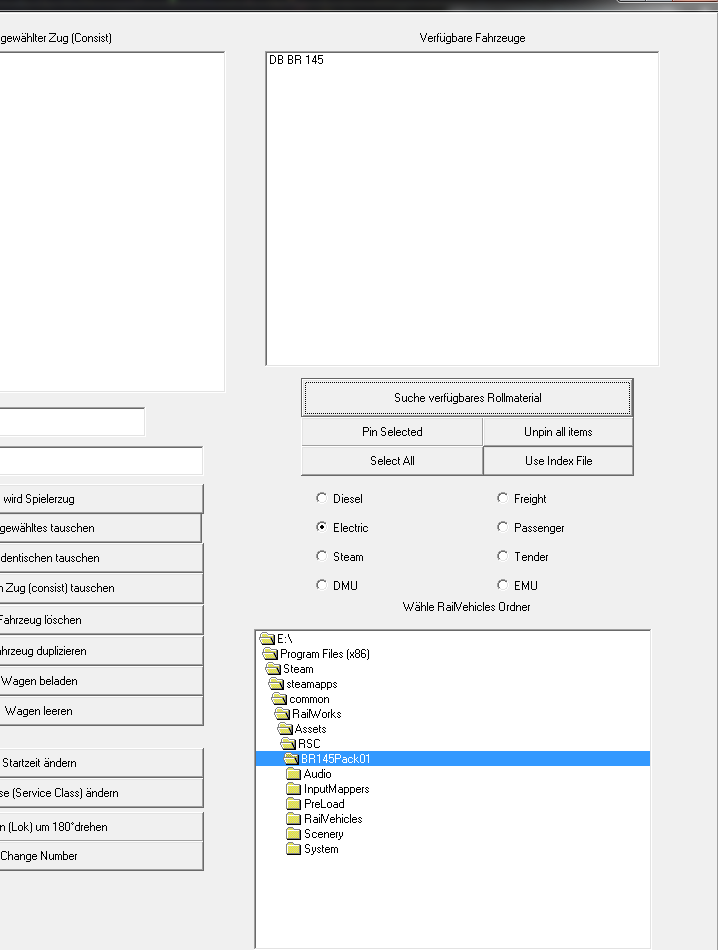
Task: Click the E:\ drive folder icon
Action: 267,639
